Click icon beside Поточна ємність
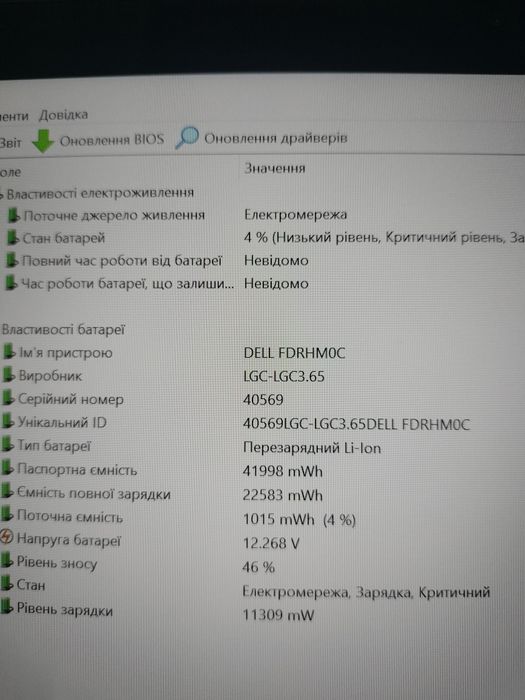The image size is (525, 700). coord(7,516)
